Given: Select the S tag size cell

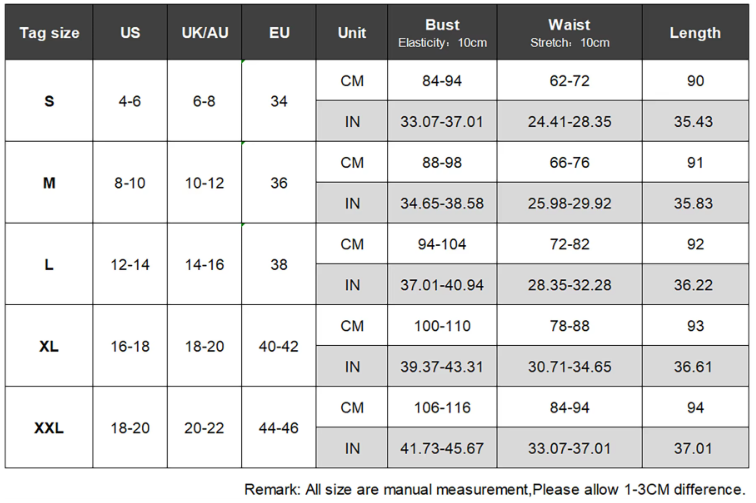Looking at the screenshot, I should (49, 101).
